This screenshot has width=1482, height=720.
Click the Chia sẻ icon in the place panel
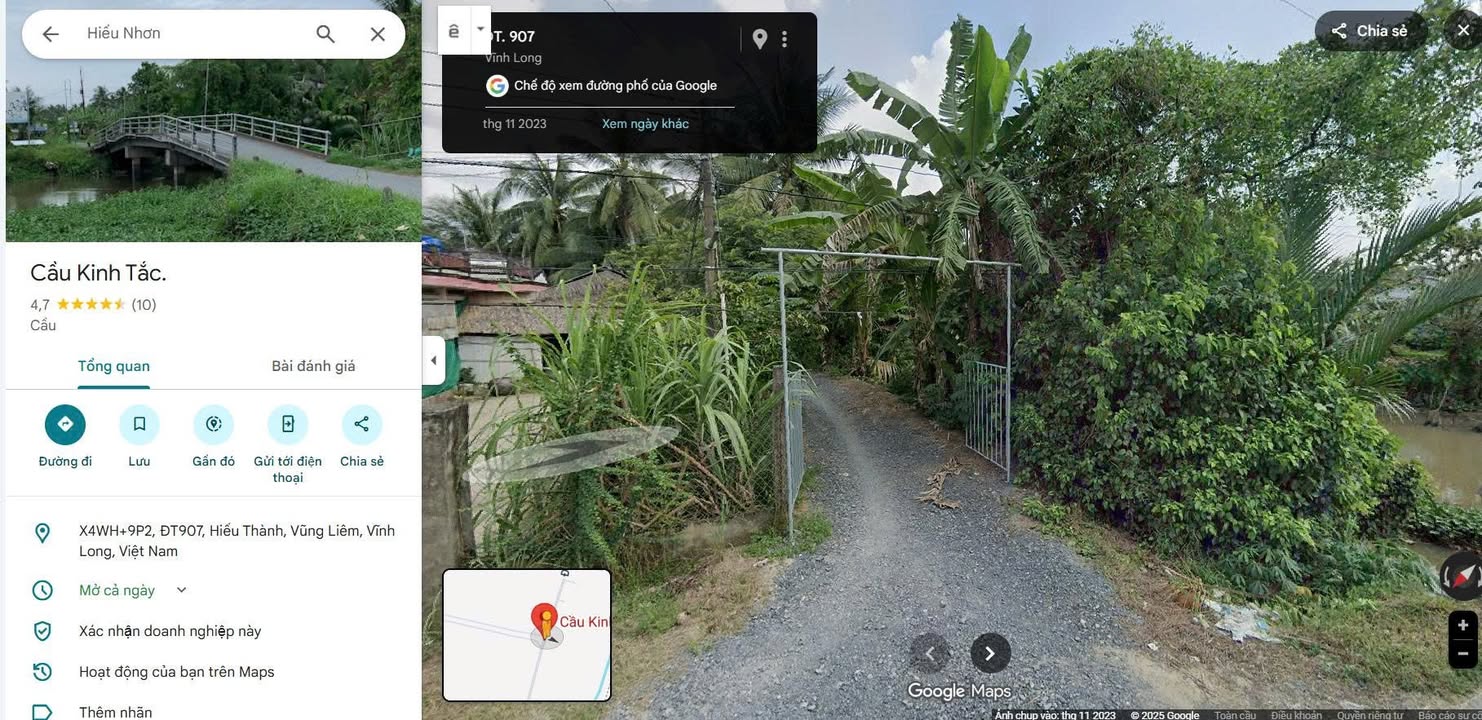(361, 424)
